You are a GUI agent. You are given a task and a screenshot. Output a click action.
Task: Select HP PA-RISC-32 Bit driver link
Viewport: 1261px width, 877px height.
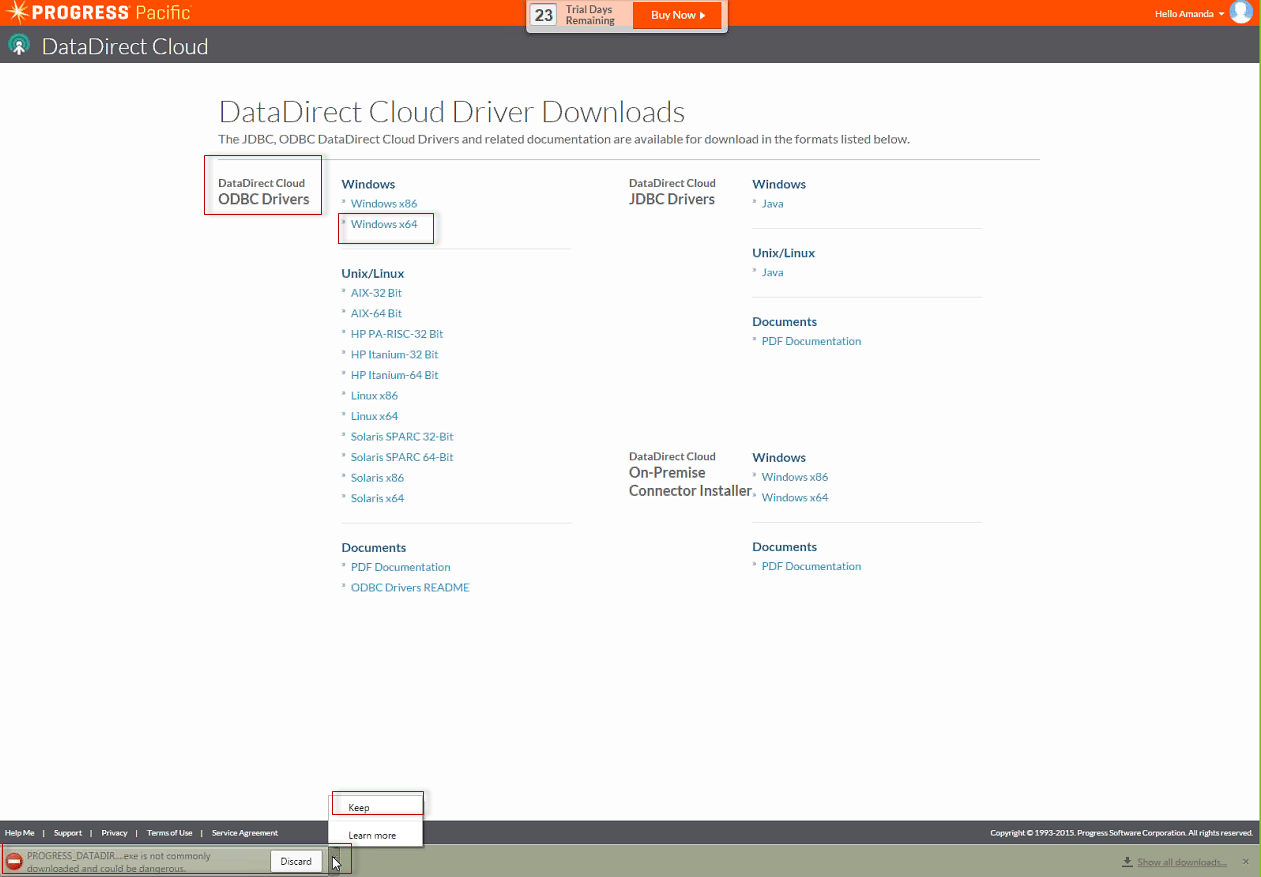click(x=397, y=334)
